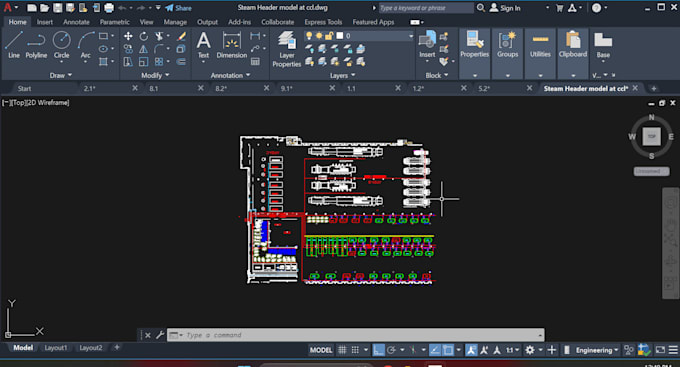Click the Erase tool icon
This screenshot has width=680, height=367.
click(182, 36)
